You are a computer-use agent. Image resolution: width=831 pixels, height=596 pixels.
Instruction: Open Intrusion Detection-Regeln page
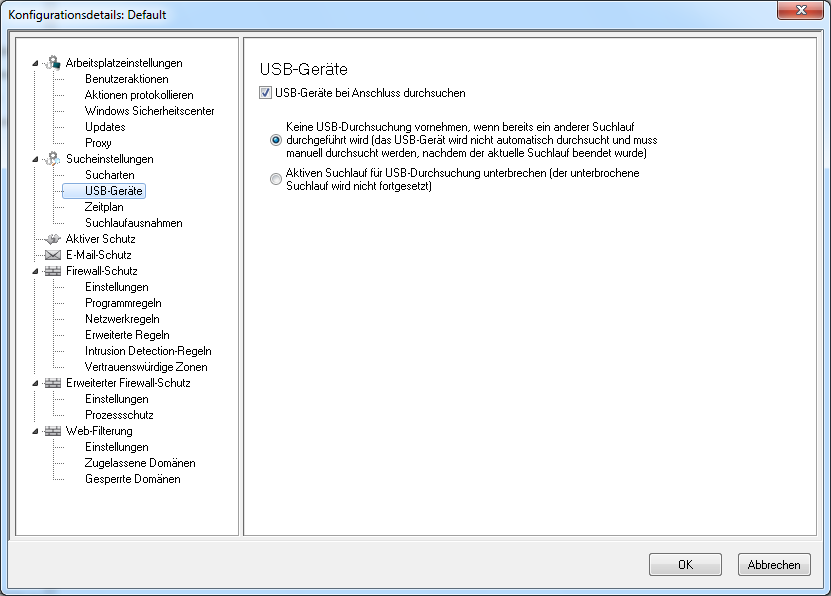coord(148,351)
